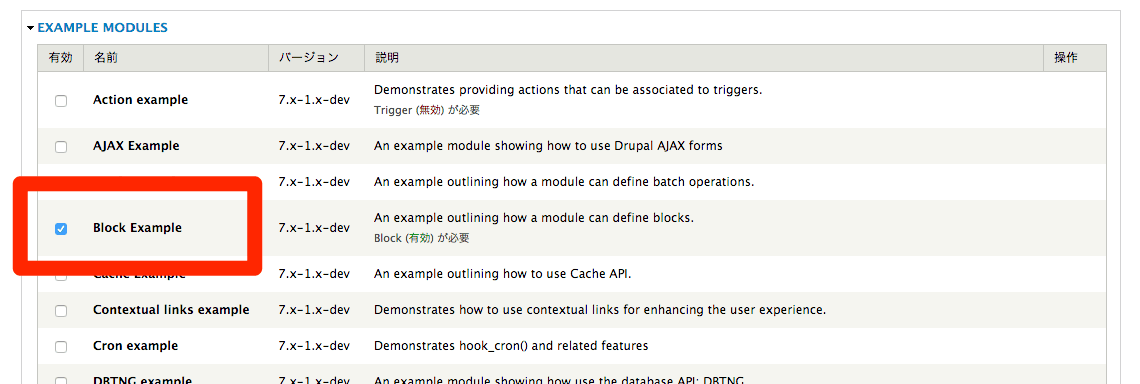
Task: Click the 'Contextual links example' module name
Action: point(171,310)
